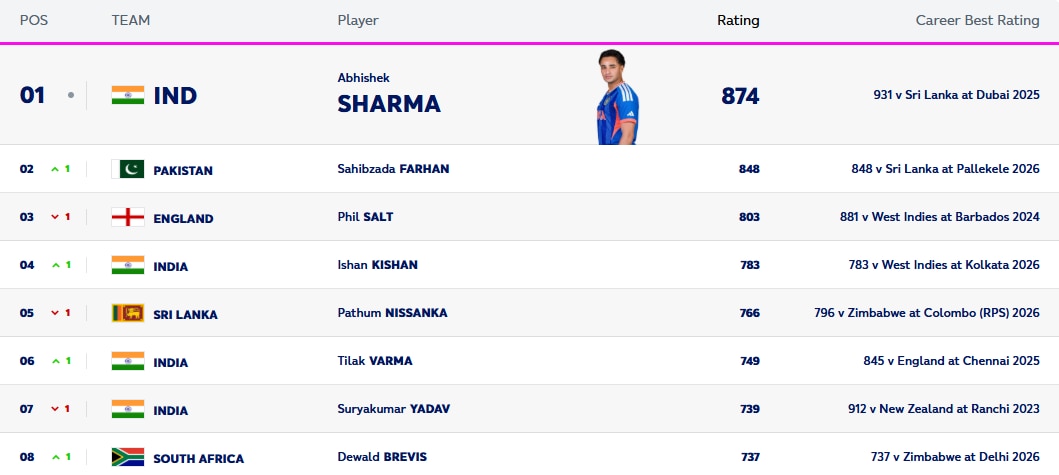
Task: Click Pathum Nissanka's name
Action: click(x=392, y=313)
